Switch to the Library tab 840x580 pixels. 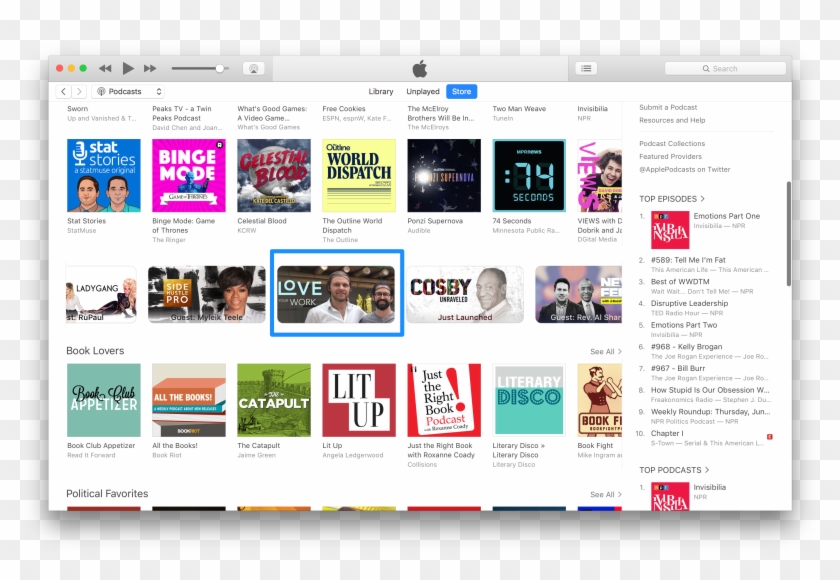(x=381, y=91)
